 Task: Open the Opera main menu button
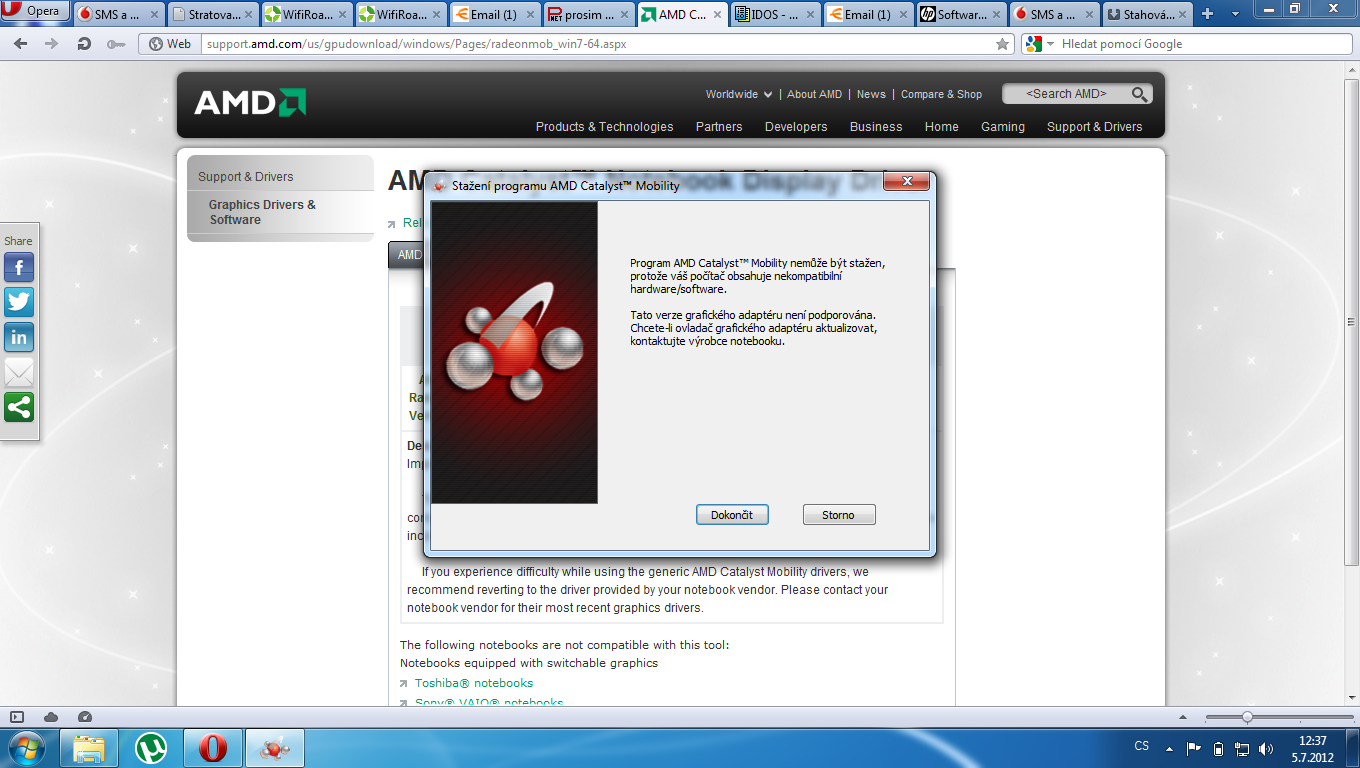pos(35,12)
